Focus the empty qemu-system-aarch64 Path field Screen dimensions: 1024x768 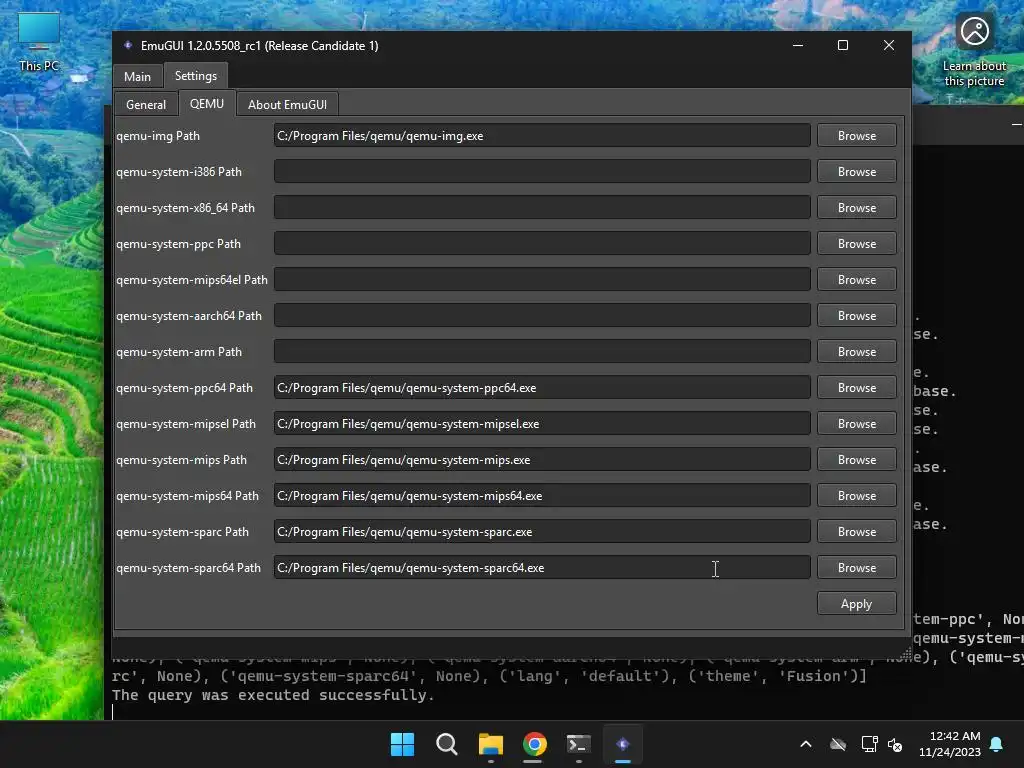[x=542, y=315]
